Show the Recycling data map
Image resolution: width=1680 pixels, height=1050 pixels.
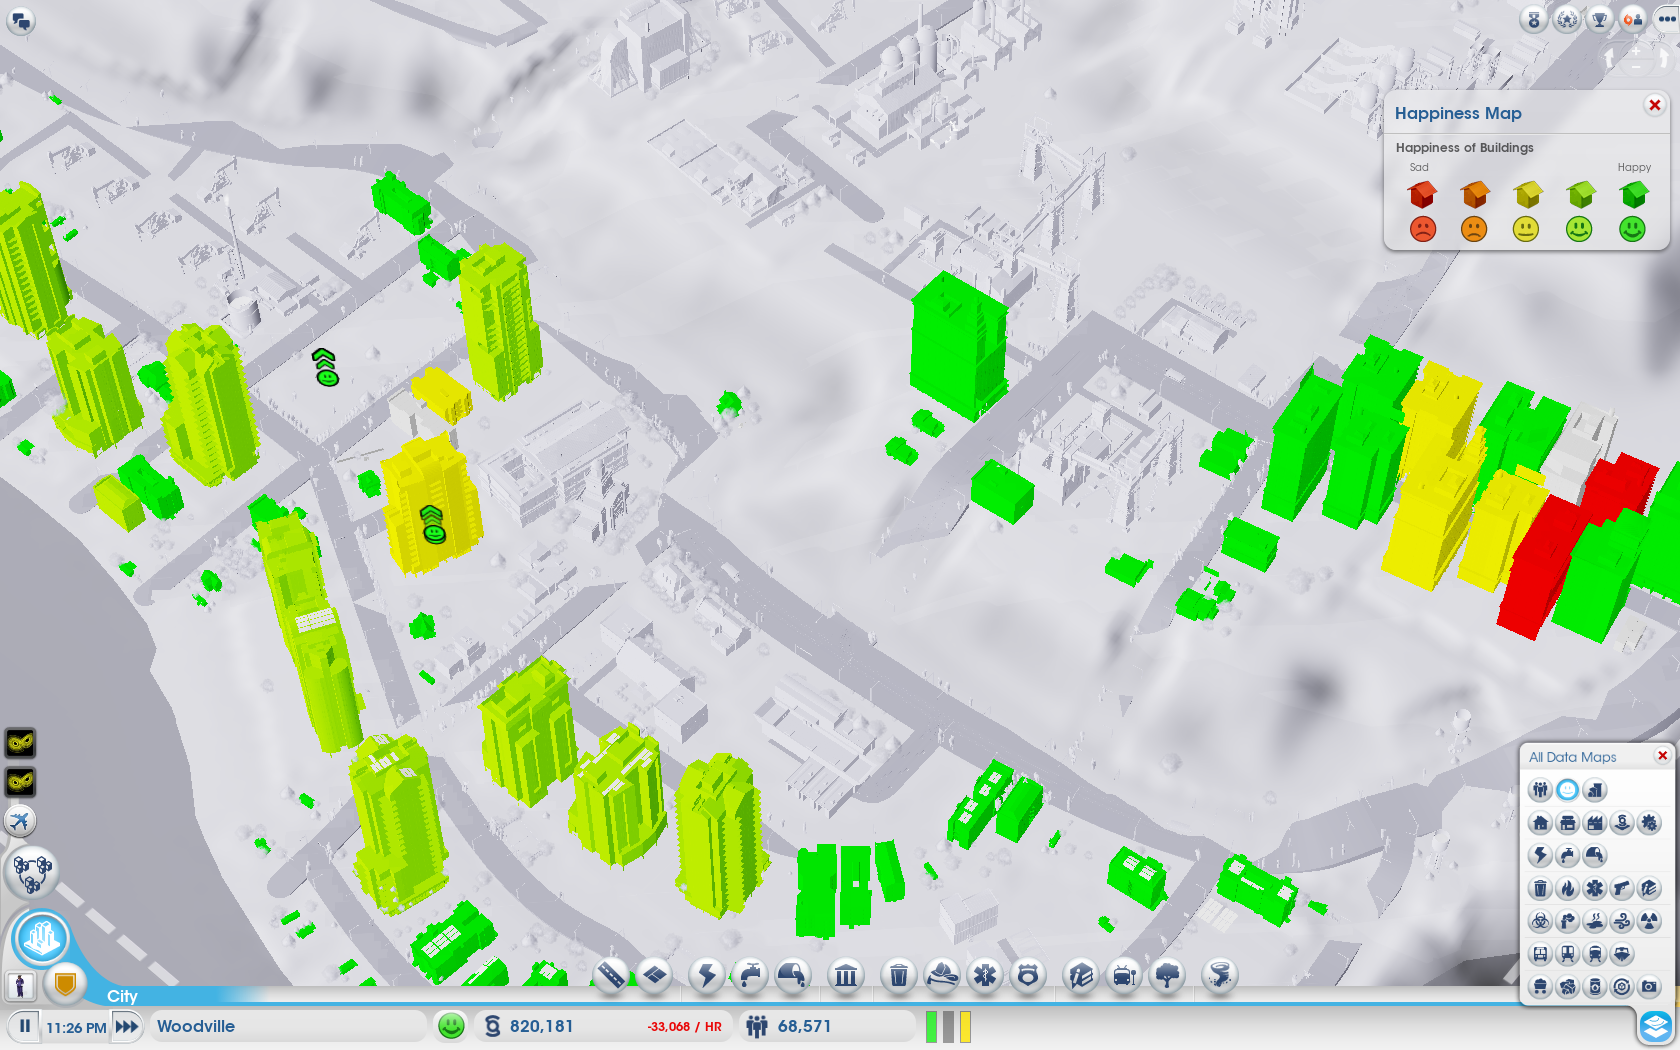(x=1621, y=987)
